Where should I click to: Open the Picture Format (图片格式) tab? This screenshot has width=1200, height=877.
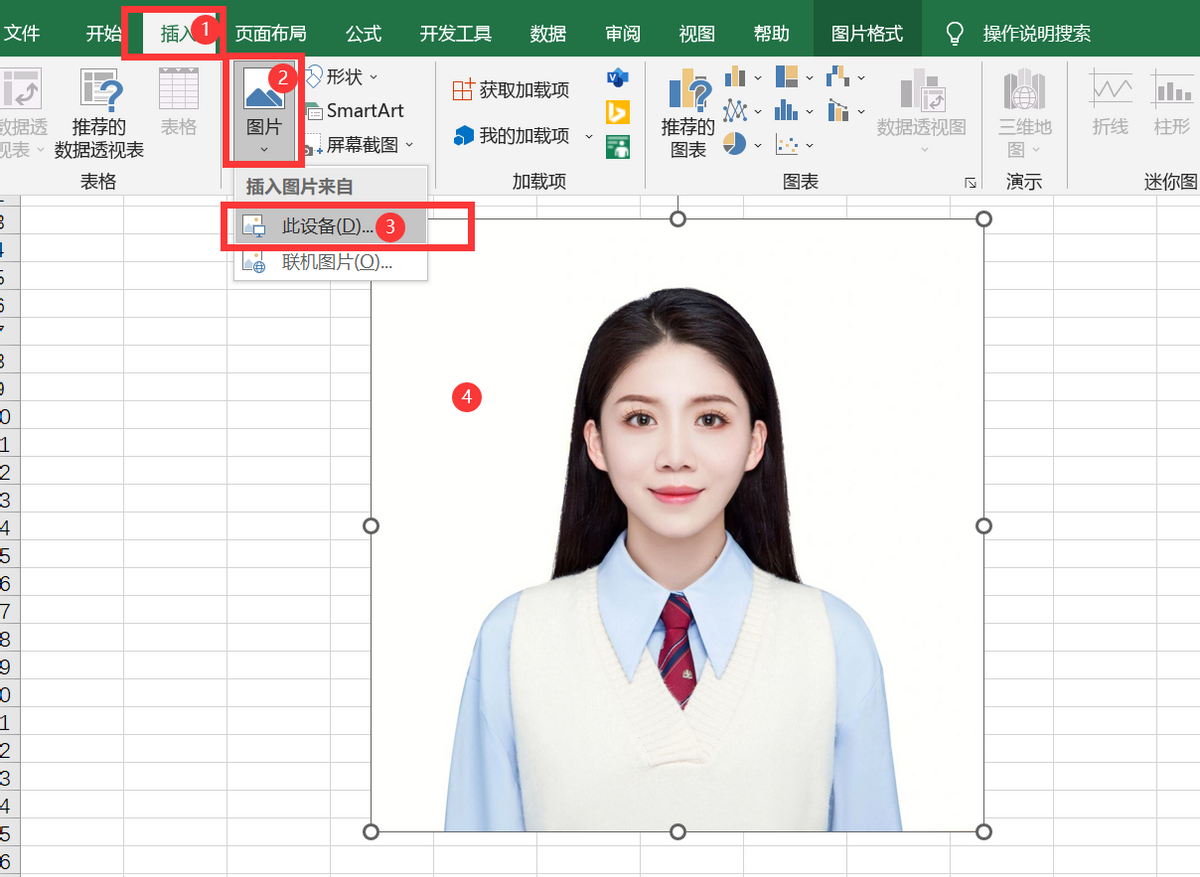click(x=867, y=34)
